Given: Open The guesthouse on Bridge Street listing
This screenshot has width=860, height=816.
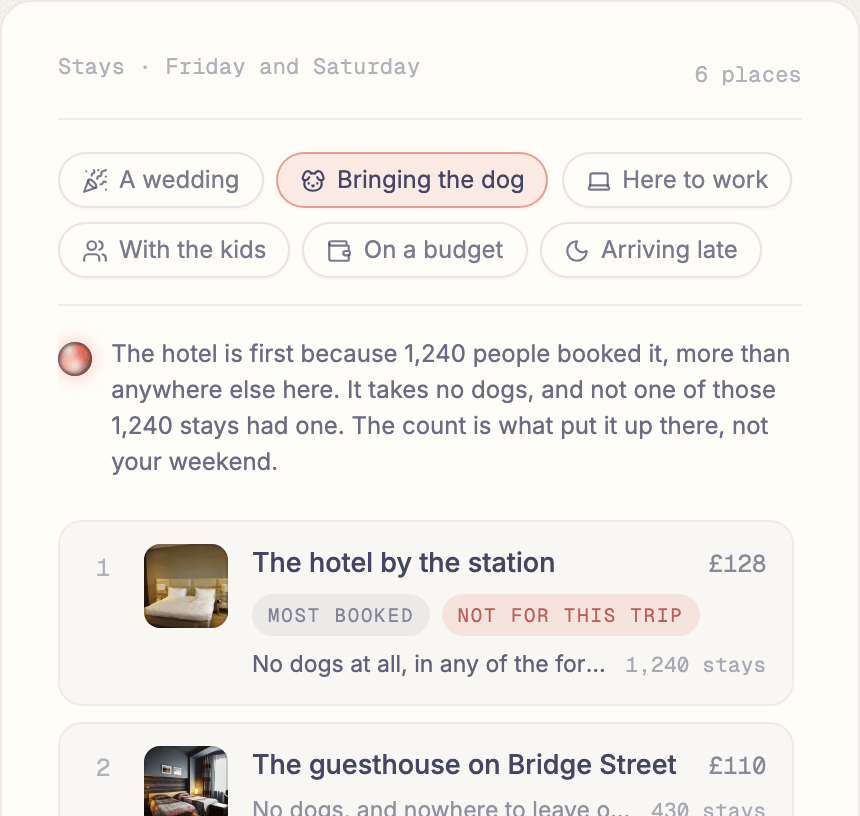Looking at the screenshot, I should pos(426,769).
